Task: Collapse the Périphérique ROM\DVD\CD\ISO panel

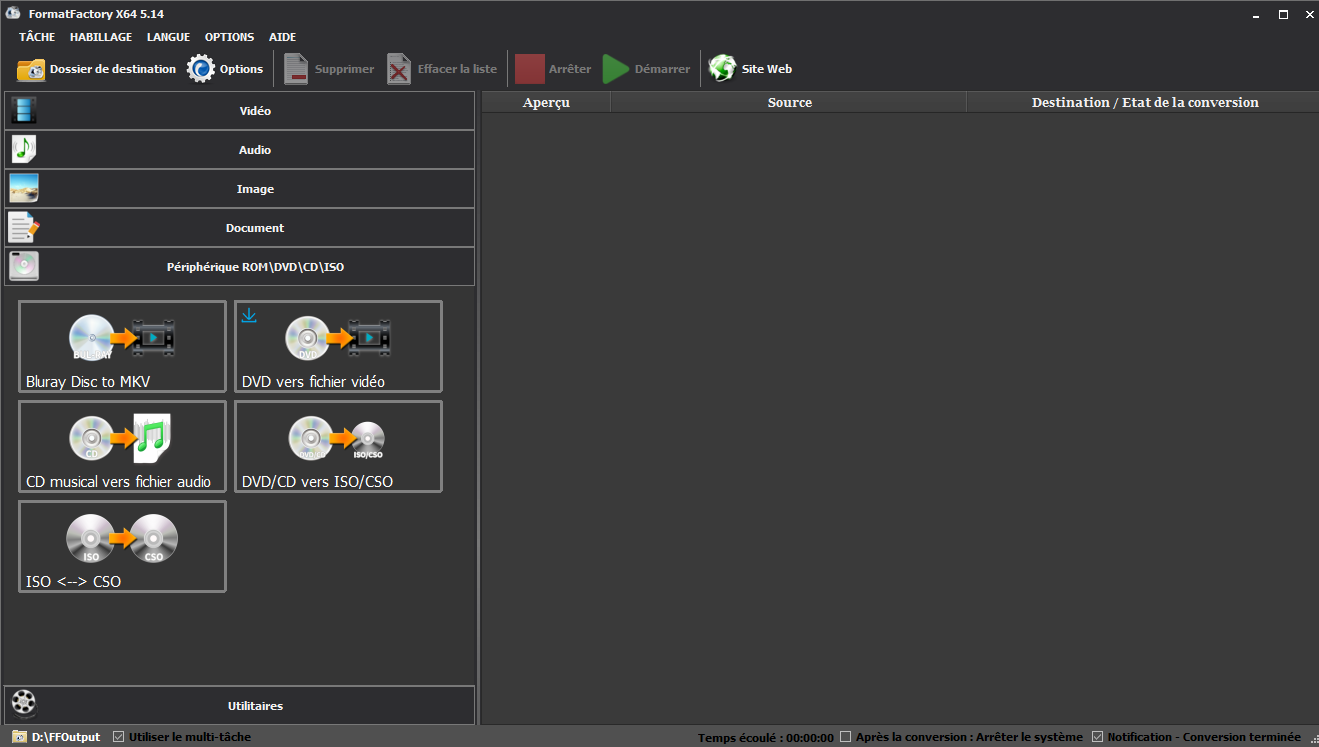Action: click(x=240, y=267)
